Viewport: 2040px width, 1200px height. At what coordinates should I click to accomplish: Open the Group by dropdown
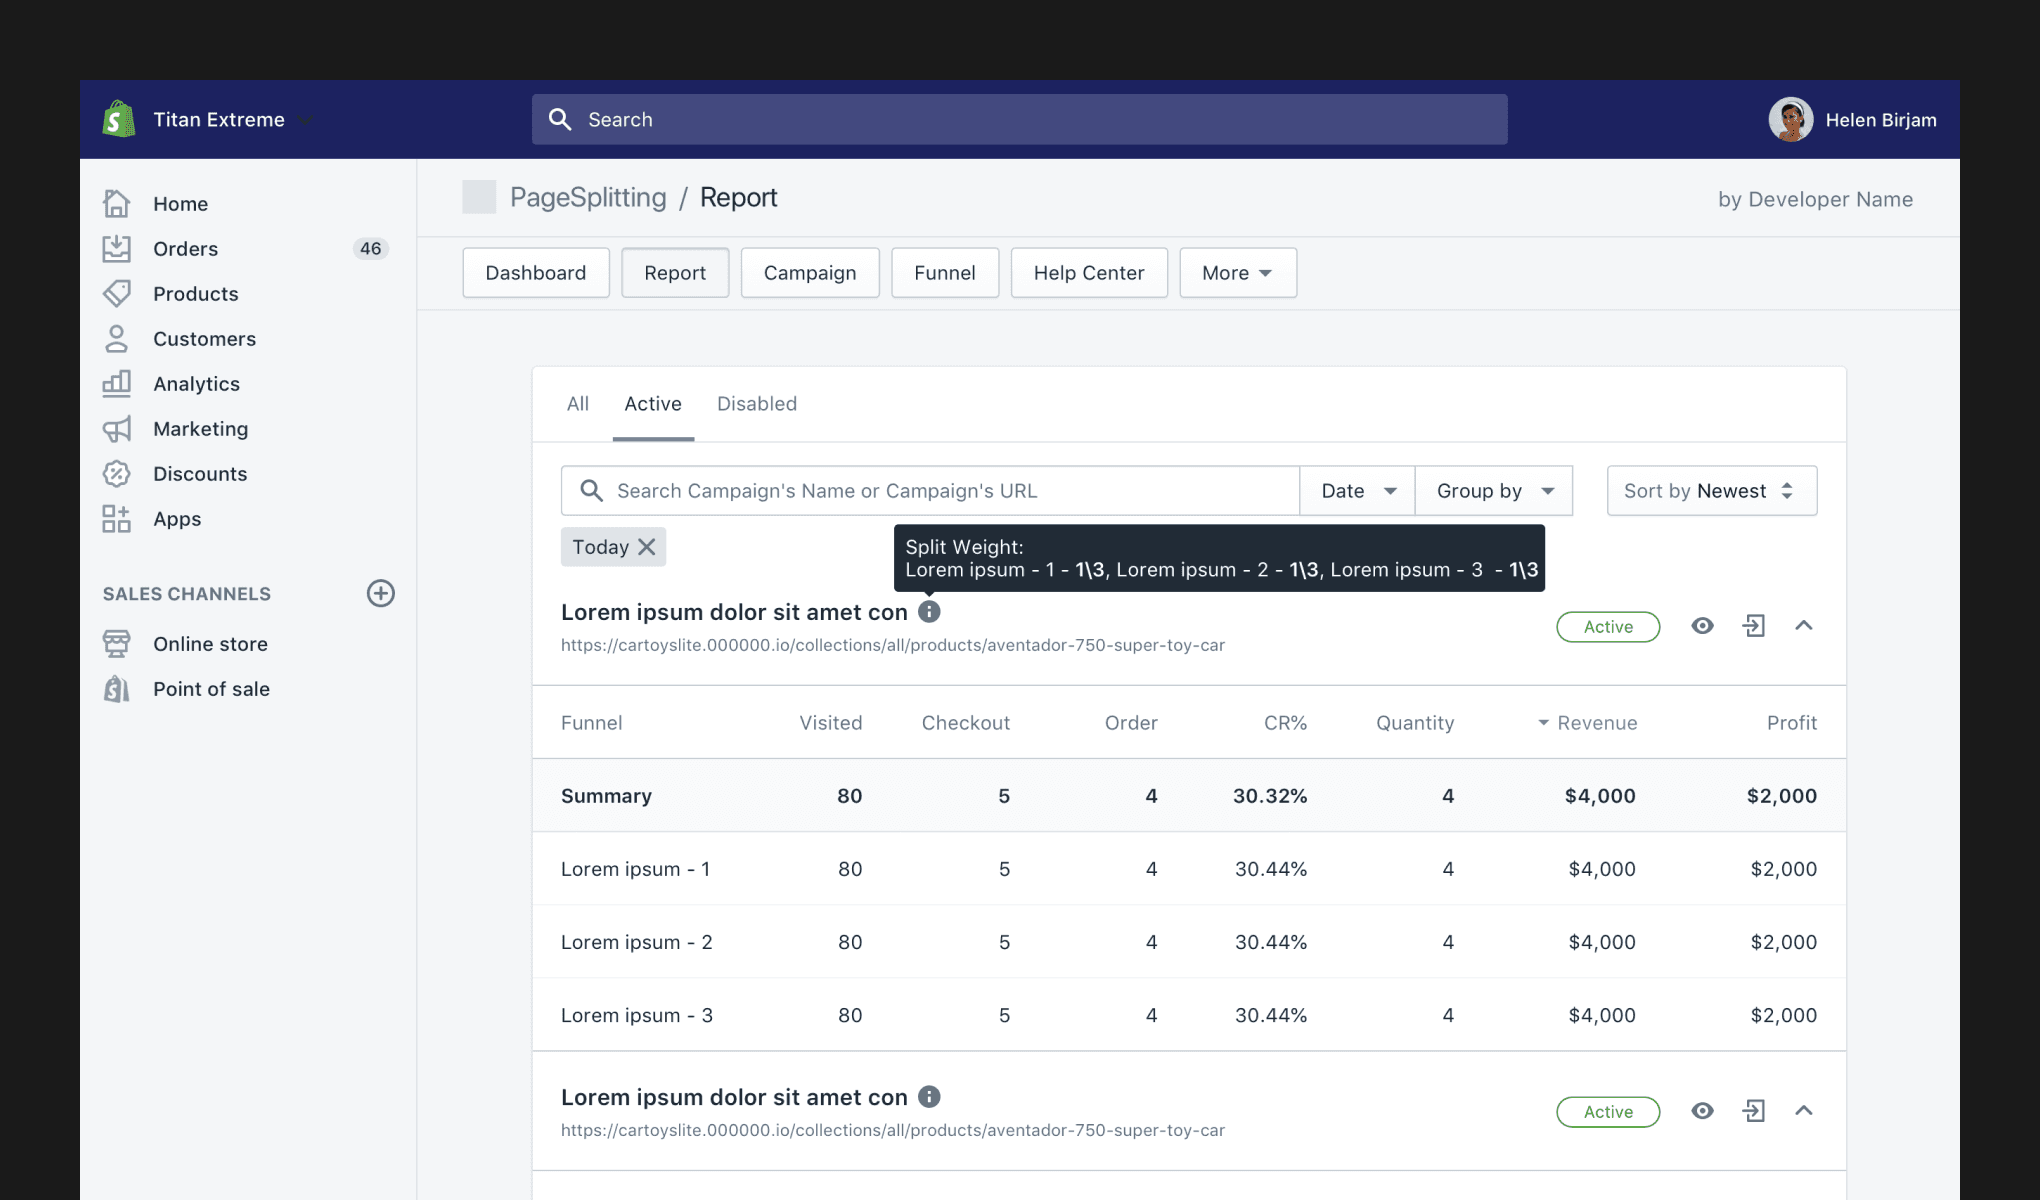tap(1494, 491)
